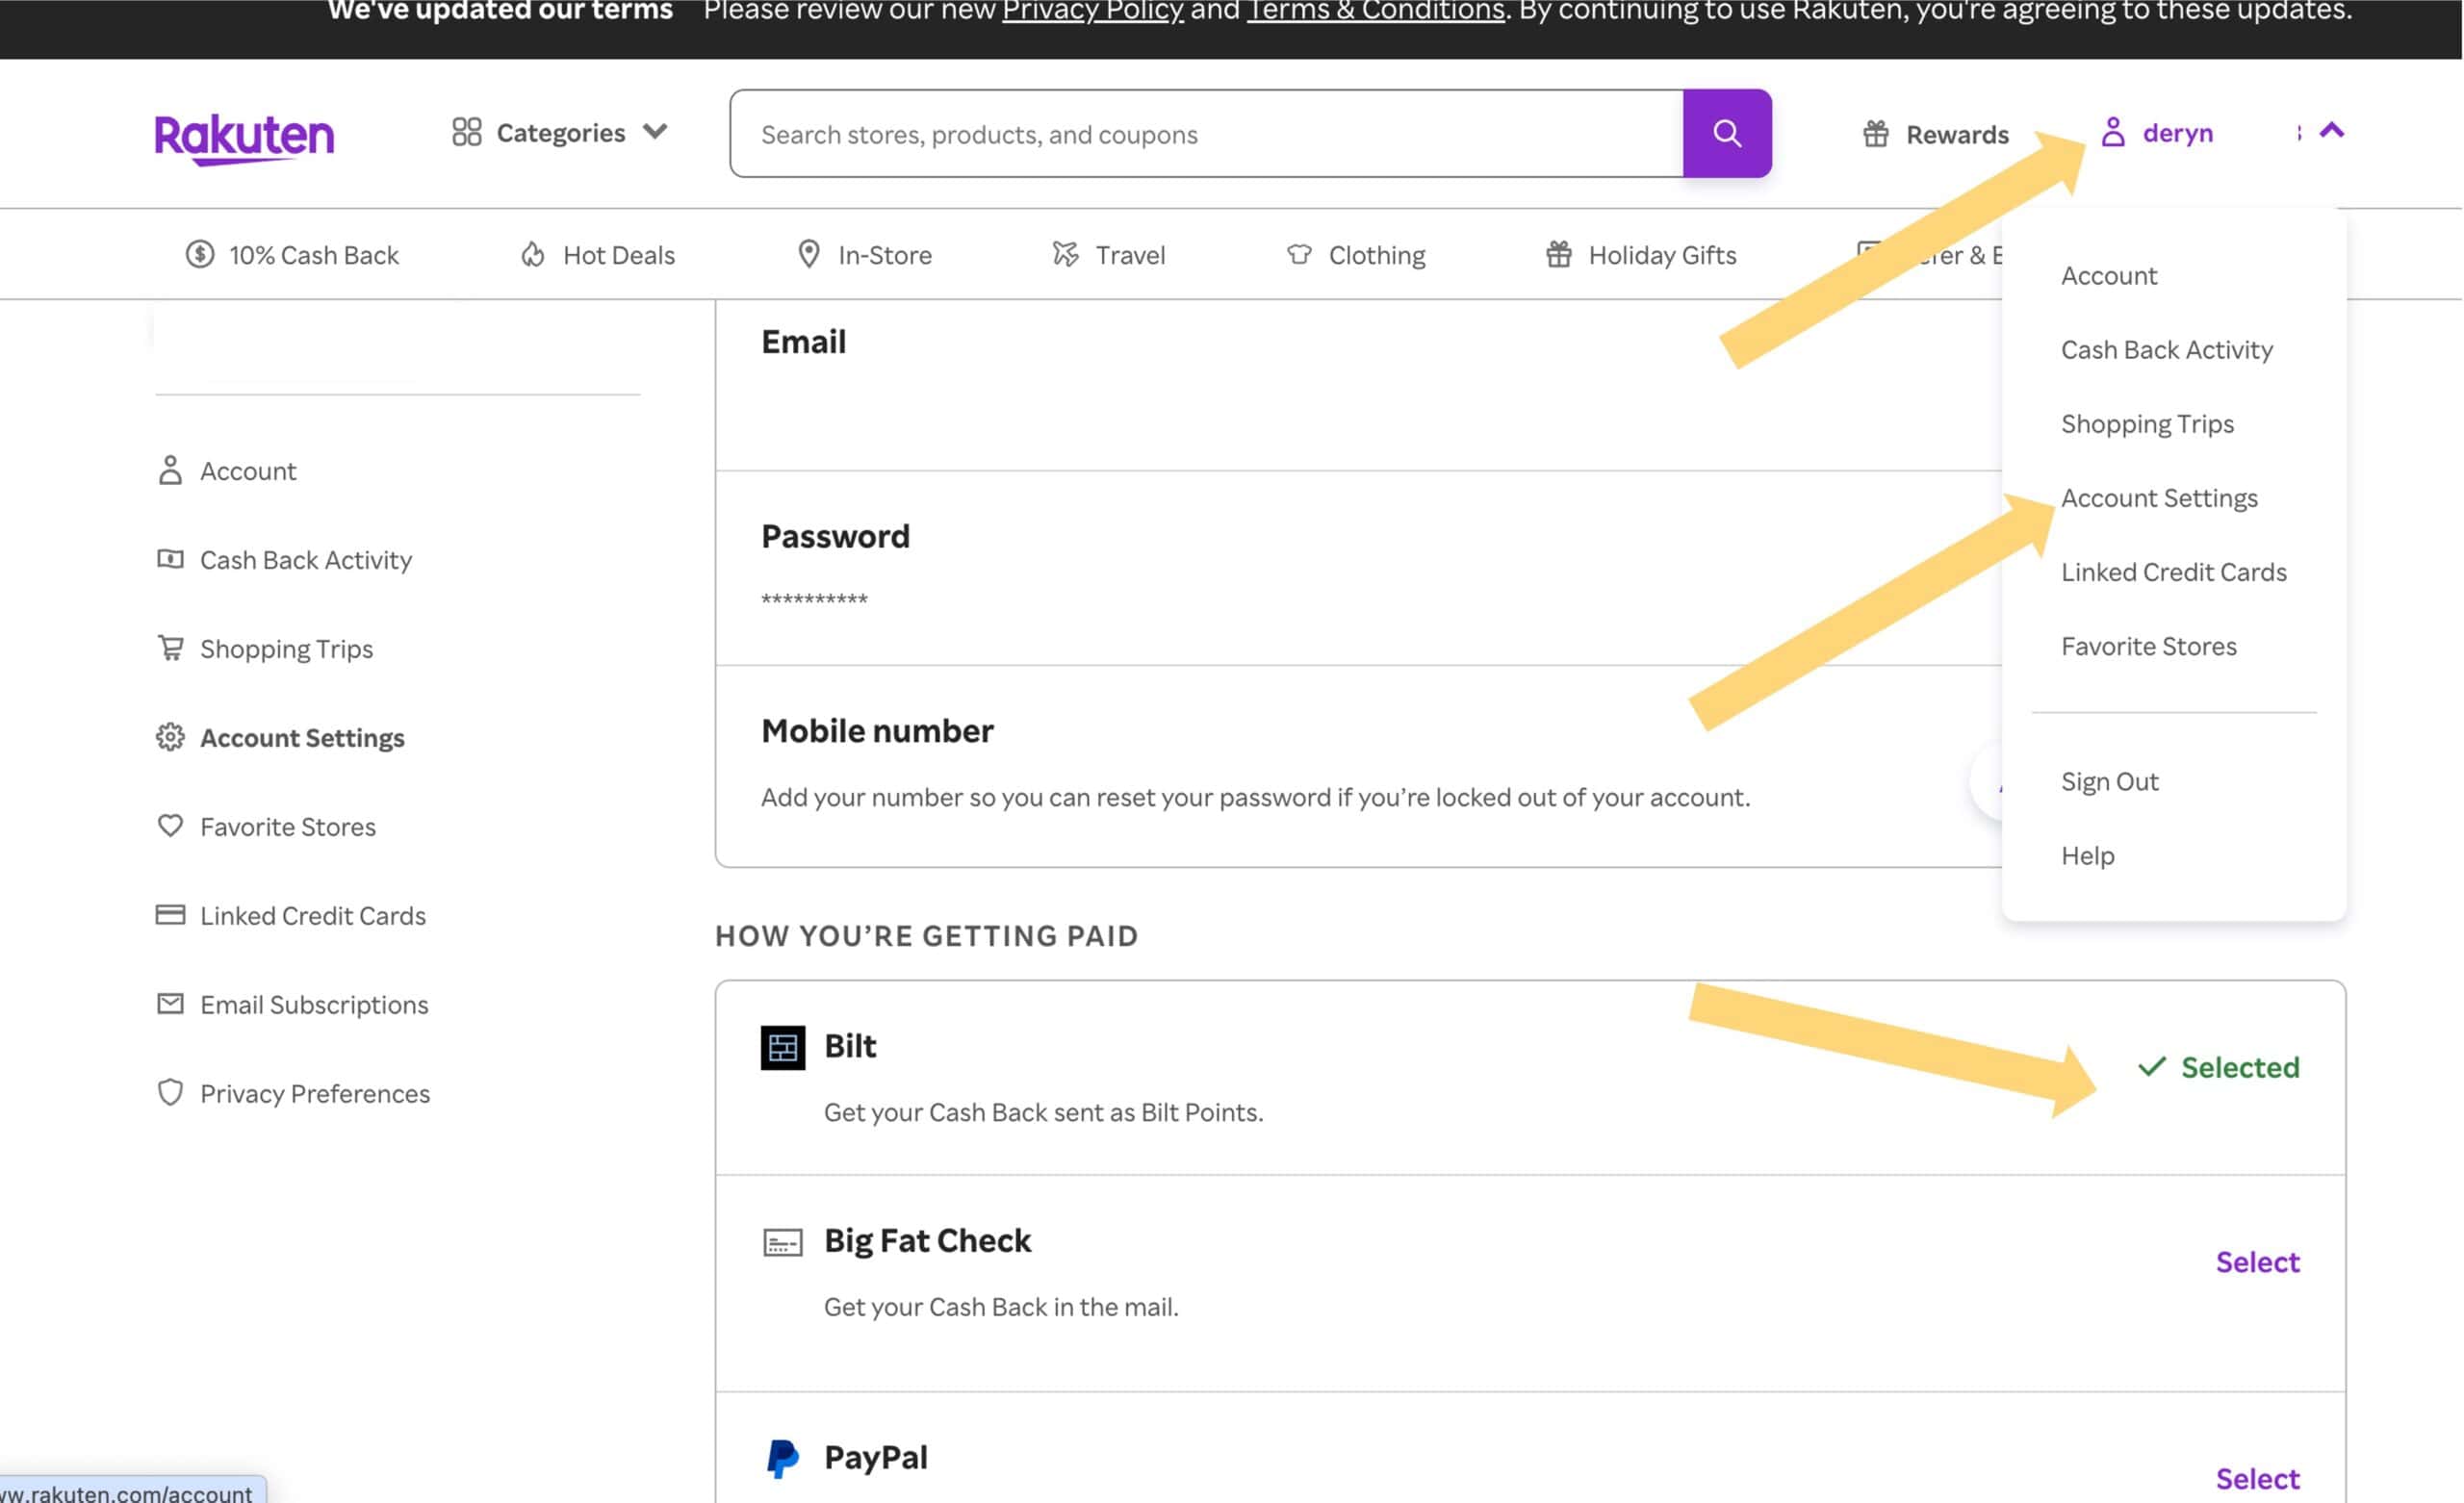Click the Rakuten logo
2464x1503 pixels.
click(244, 138)
